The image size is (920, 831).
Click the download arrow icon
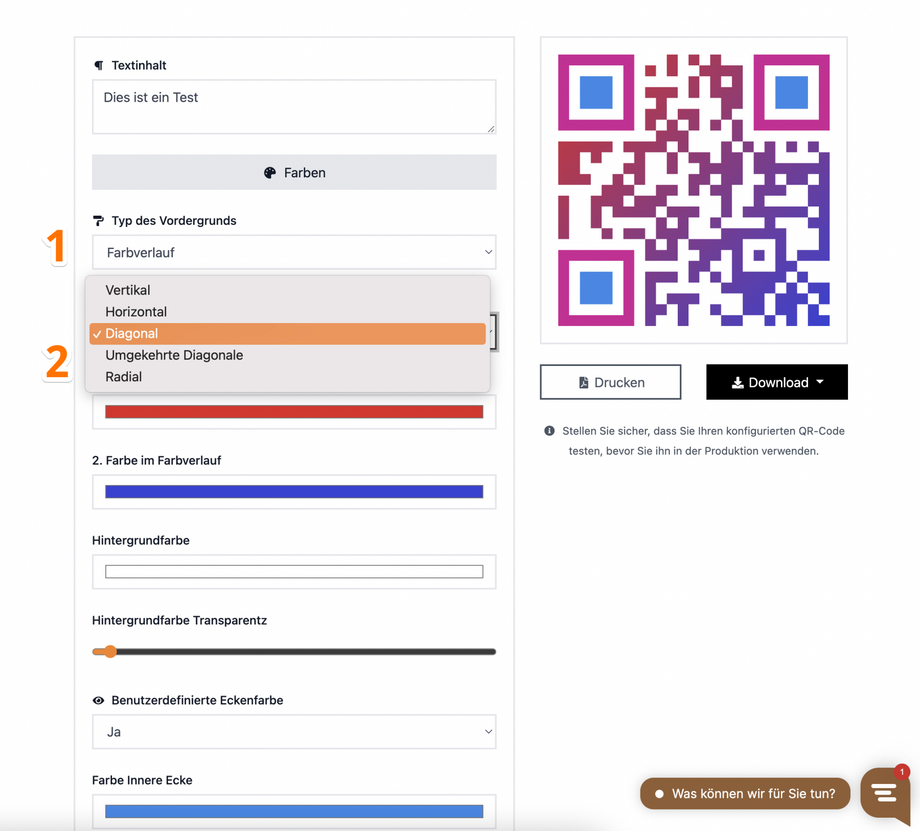point(737,383)
